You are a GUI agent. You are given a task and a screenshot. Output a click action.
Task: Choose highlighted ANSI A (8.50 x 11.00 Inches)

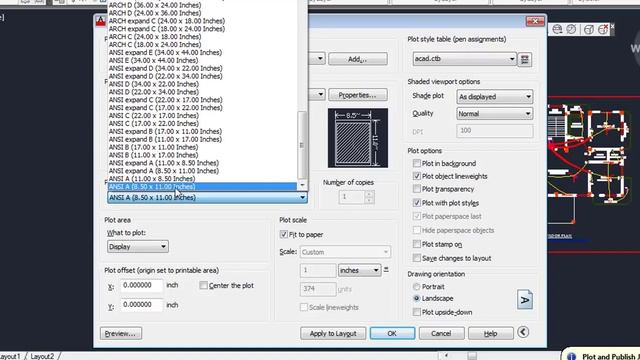click(x=202, y=187)
